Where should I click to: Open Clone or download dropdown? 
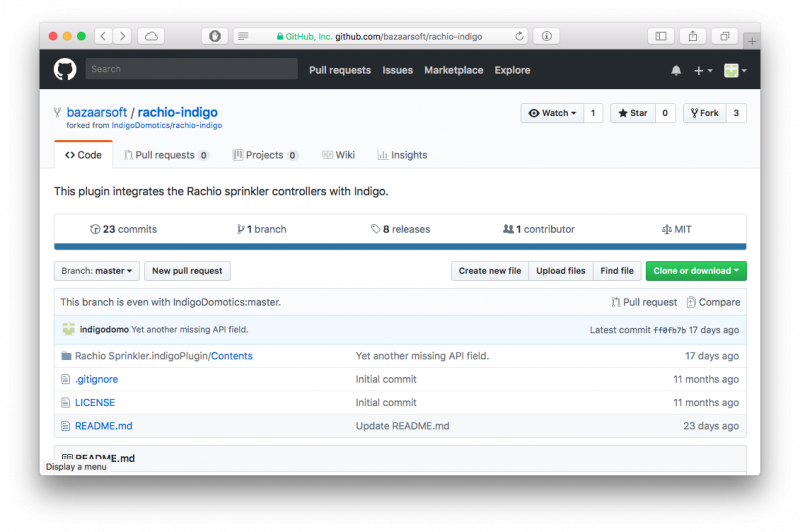[696, 271]
